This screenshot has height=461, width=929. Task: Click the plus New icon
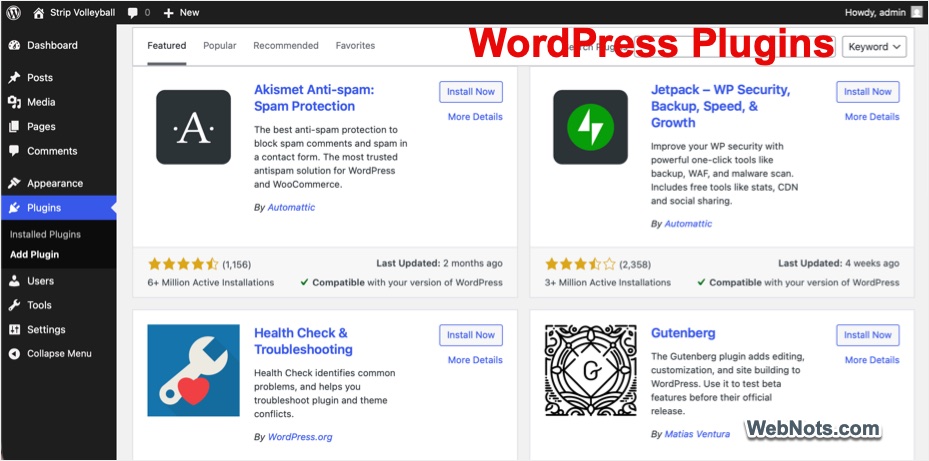tap(168, 12)
